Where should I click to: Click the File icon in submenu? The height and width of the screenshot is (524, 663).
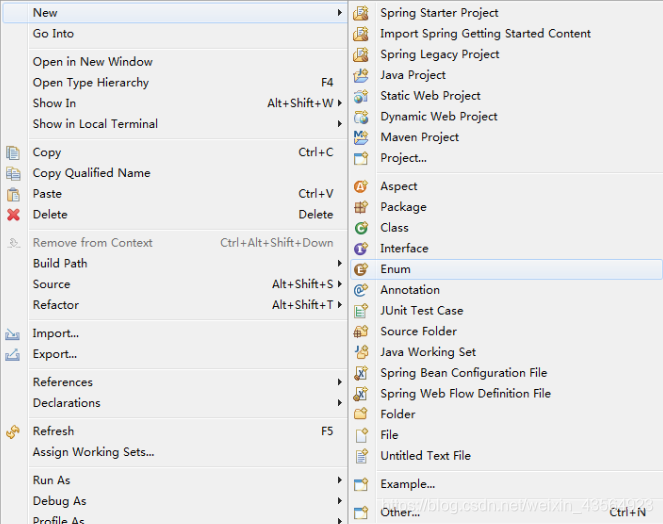(361, 435)
